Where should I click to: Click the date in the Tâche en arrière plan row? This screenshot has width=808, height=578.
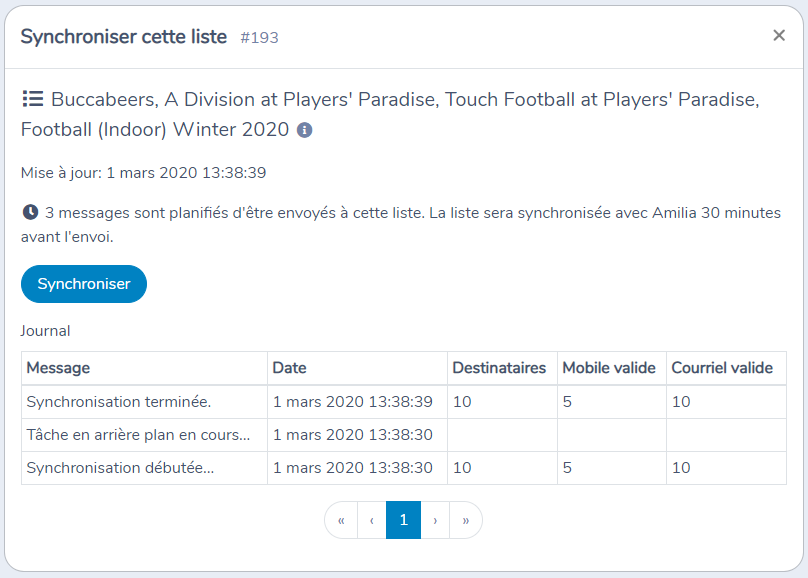pos(352,435)
